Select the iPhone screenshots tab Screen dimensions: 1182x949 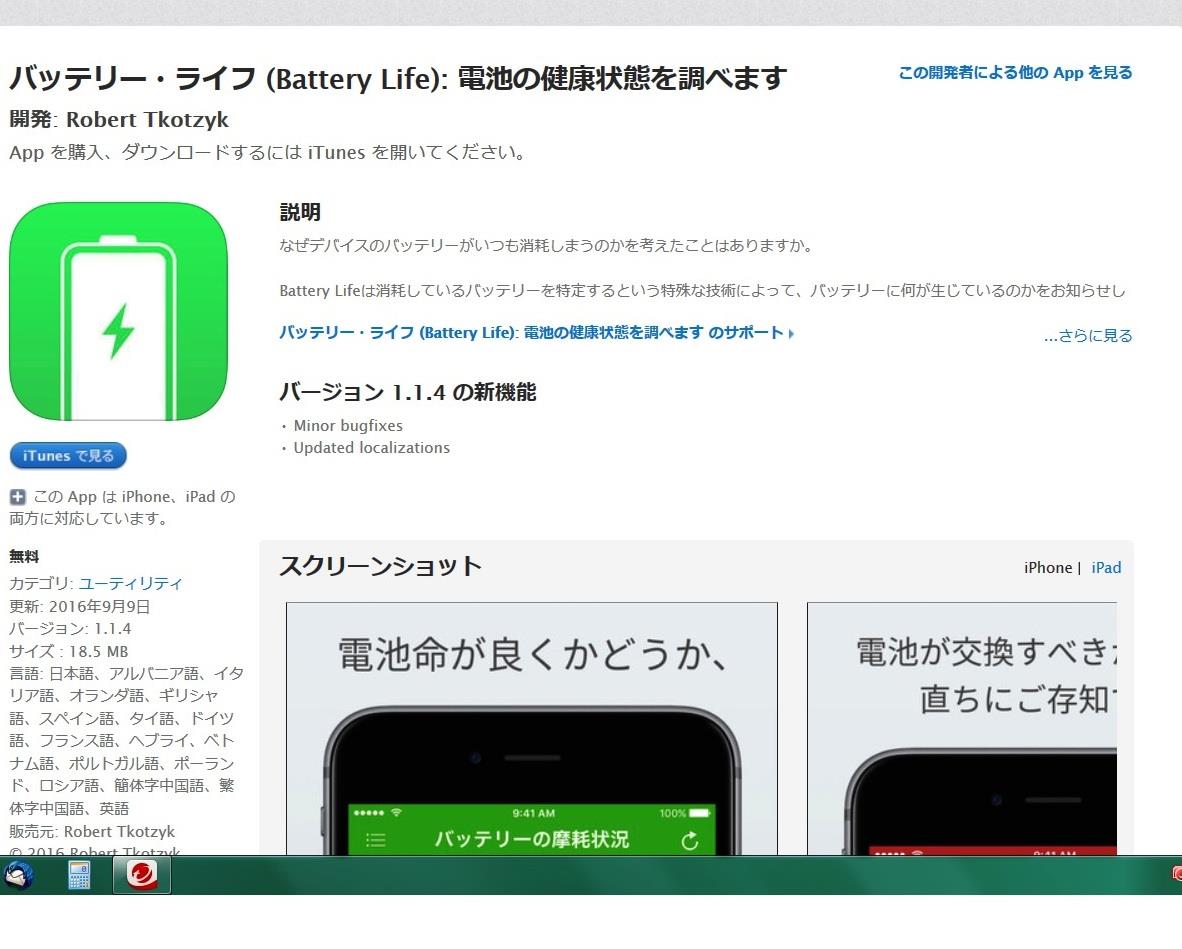point(1048,568)
